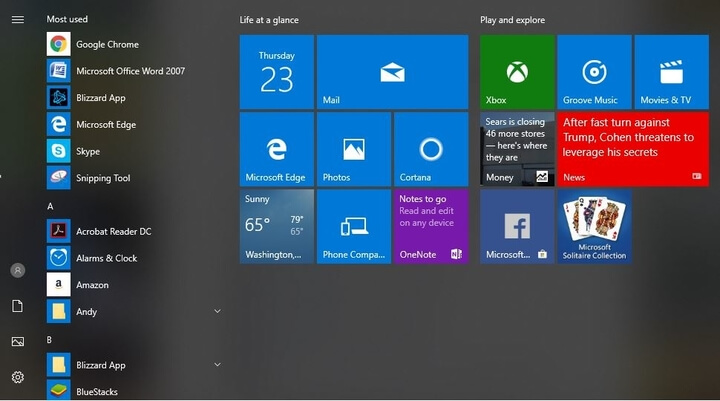The image size is (720, 401).
Task: Open the Photos tile
Action: tap(354, 149)
